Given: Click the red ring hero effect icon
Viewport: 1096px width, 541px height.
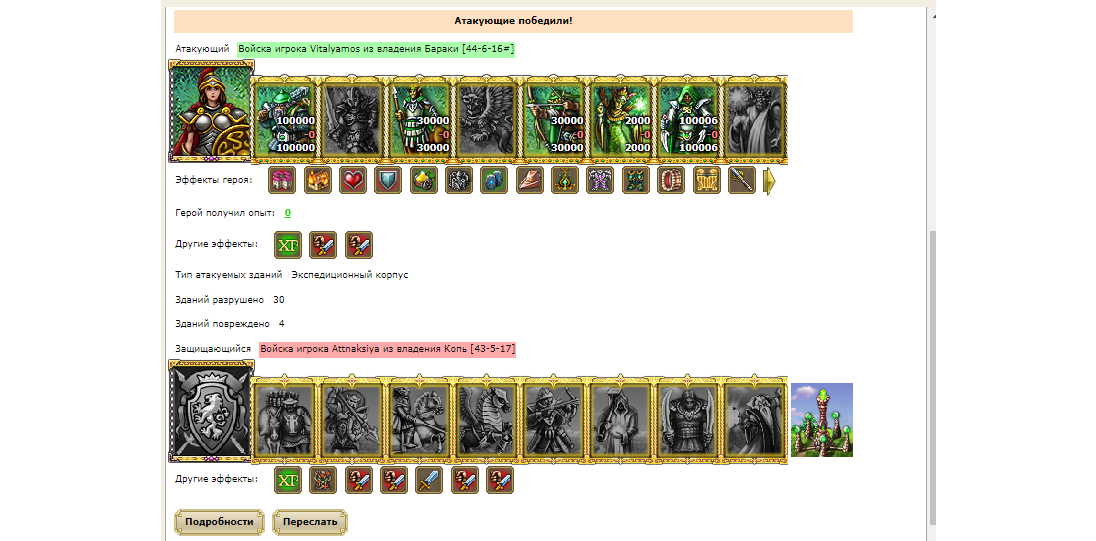Looking at the screenshot, I should tap(671, 180).
